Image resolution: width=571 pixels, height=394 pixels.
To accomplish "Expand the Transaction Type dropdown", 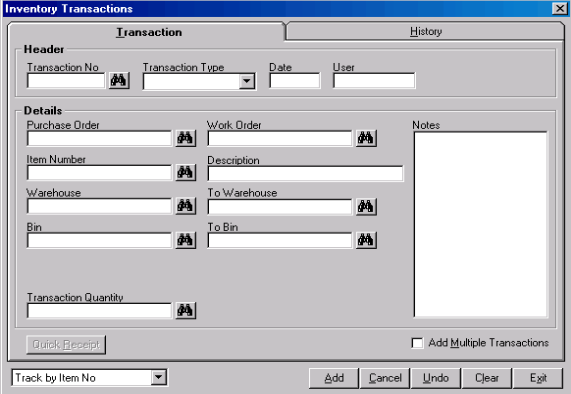I will (x=247, y=81).
